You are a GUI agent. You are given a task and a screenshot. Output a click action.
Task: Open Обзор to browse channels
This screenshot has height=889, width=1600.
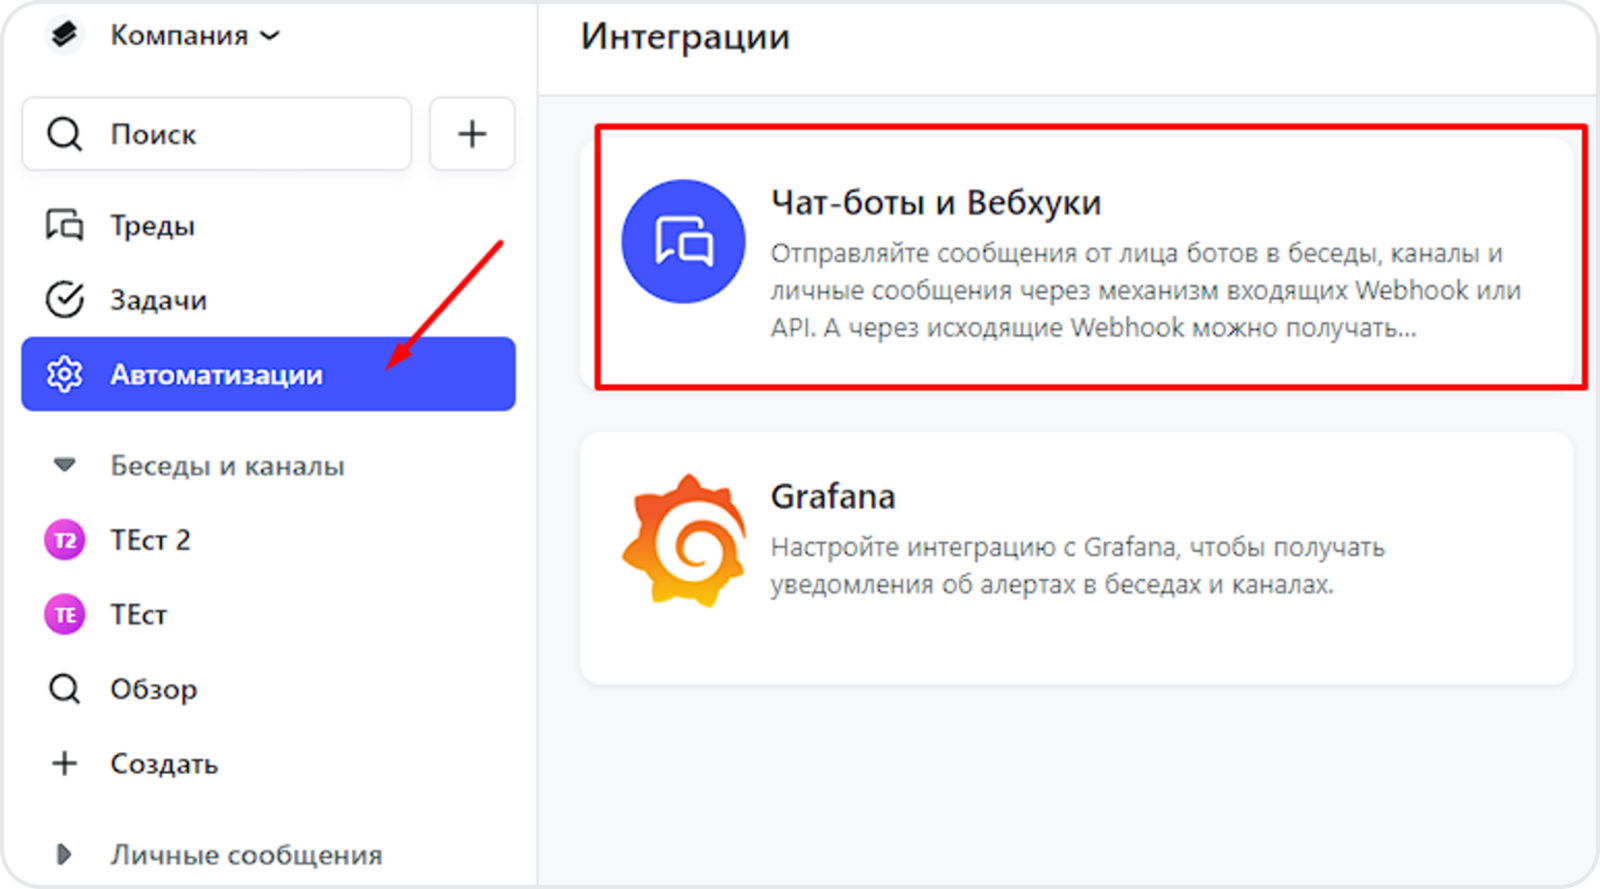click(x=153, y=689)
